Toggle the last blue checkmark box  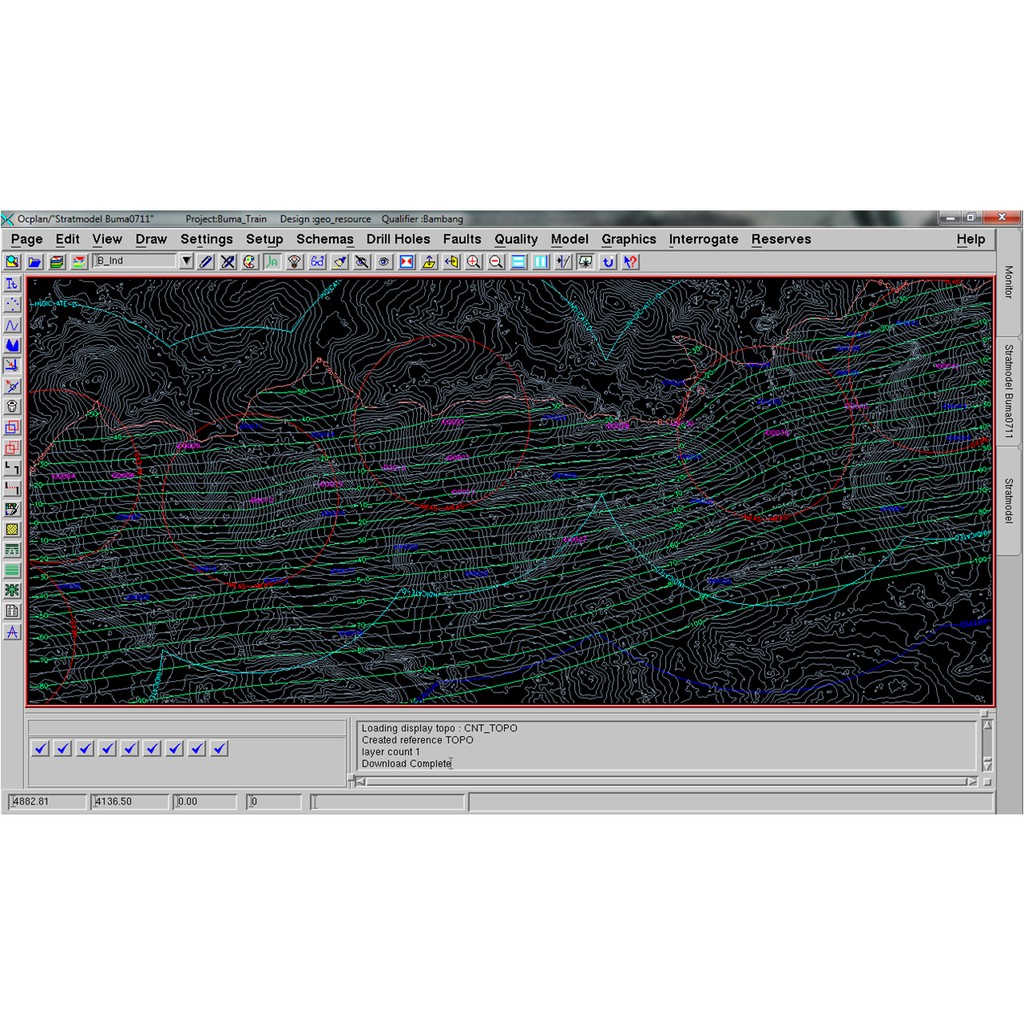[220, 748]
